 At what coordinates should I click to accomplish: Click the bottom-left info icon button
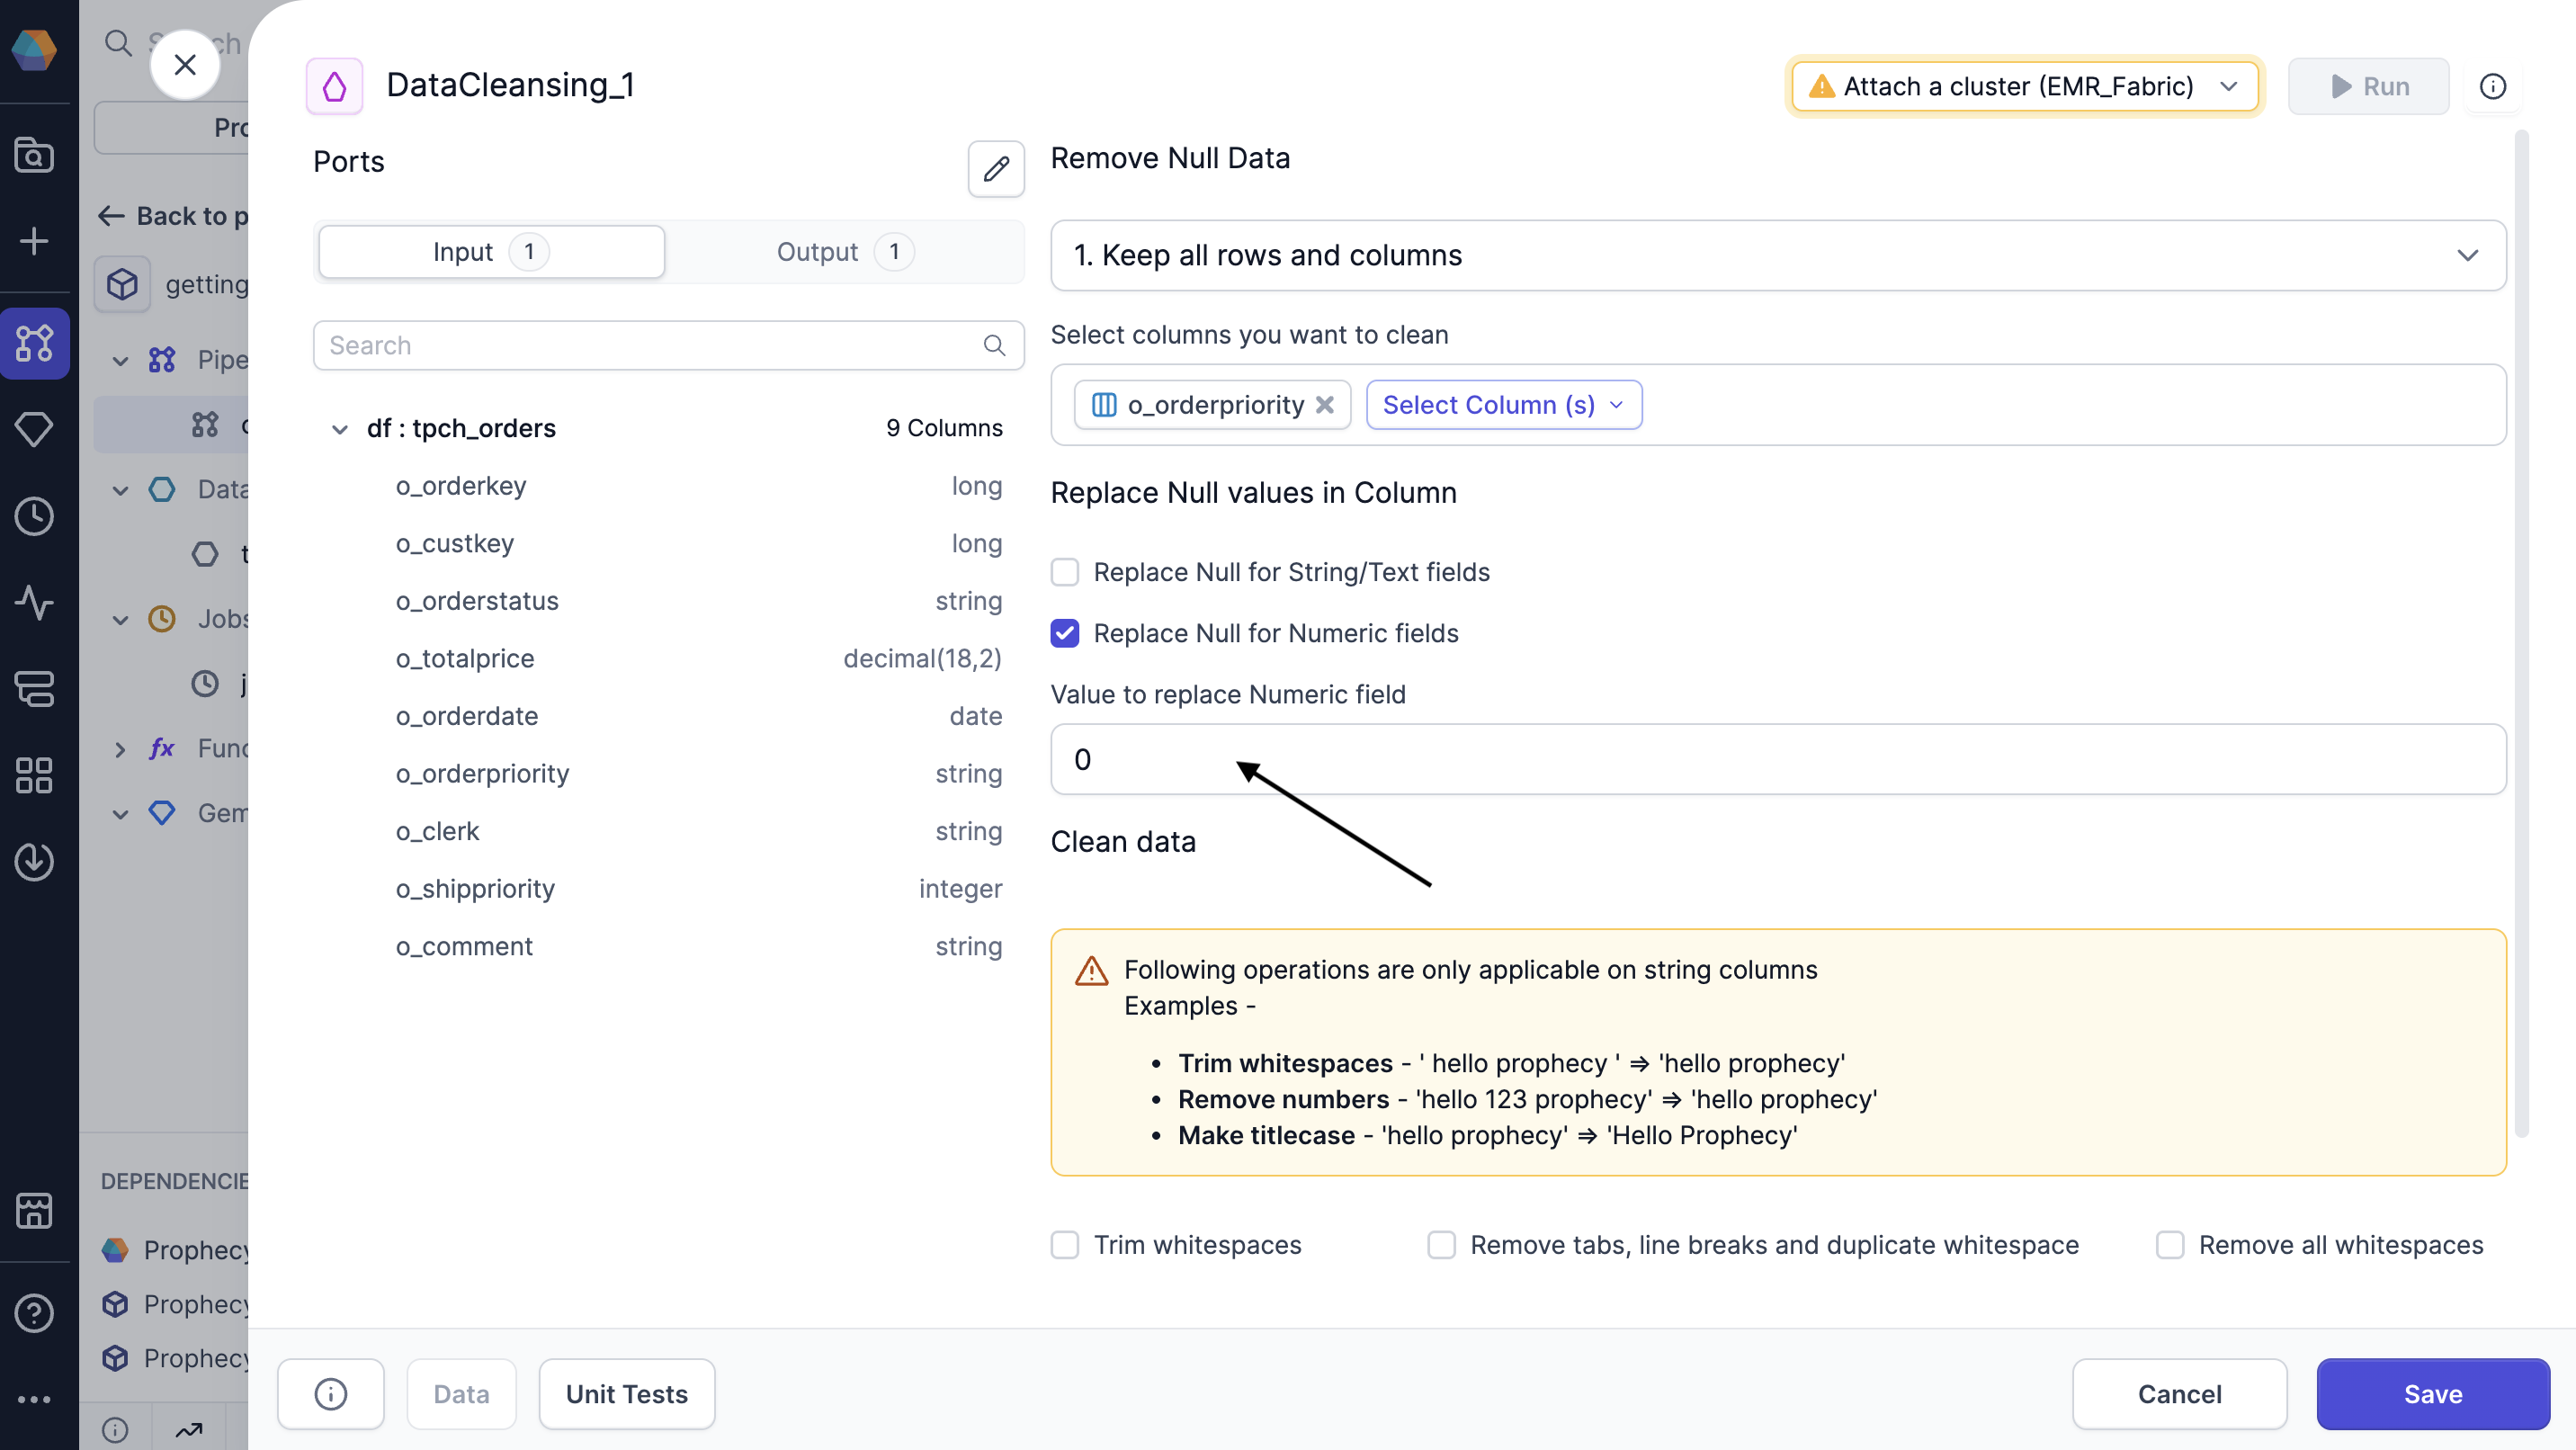[x=331, y=1394]
